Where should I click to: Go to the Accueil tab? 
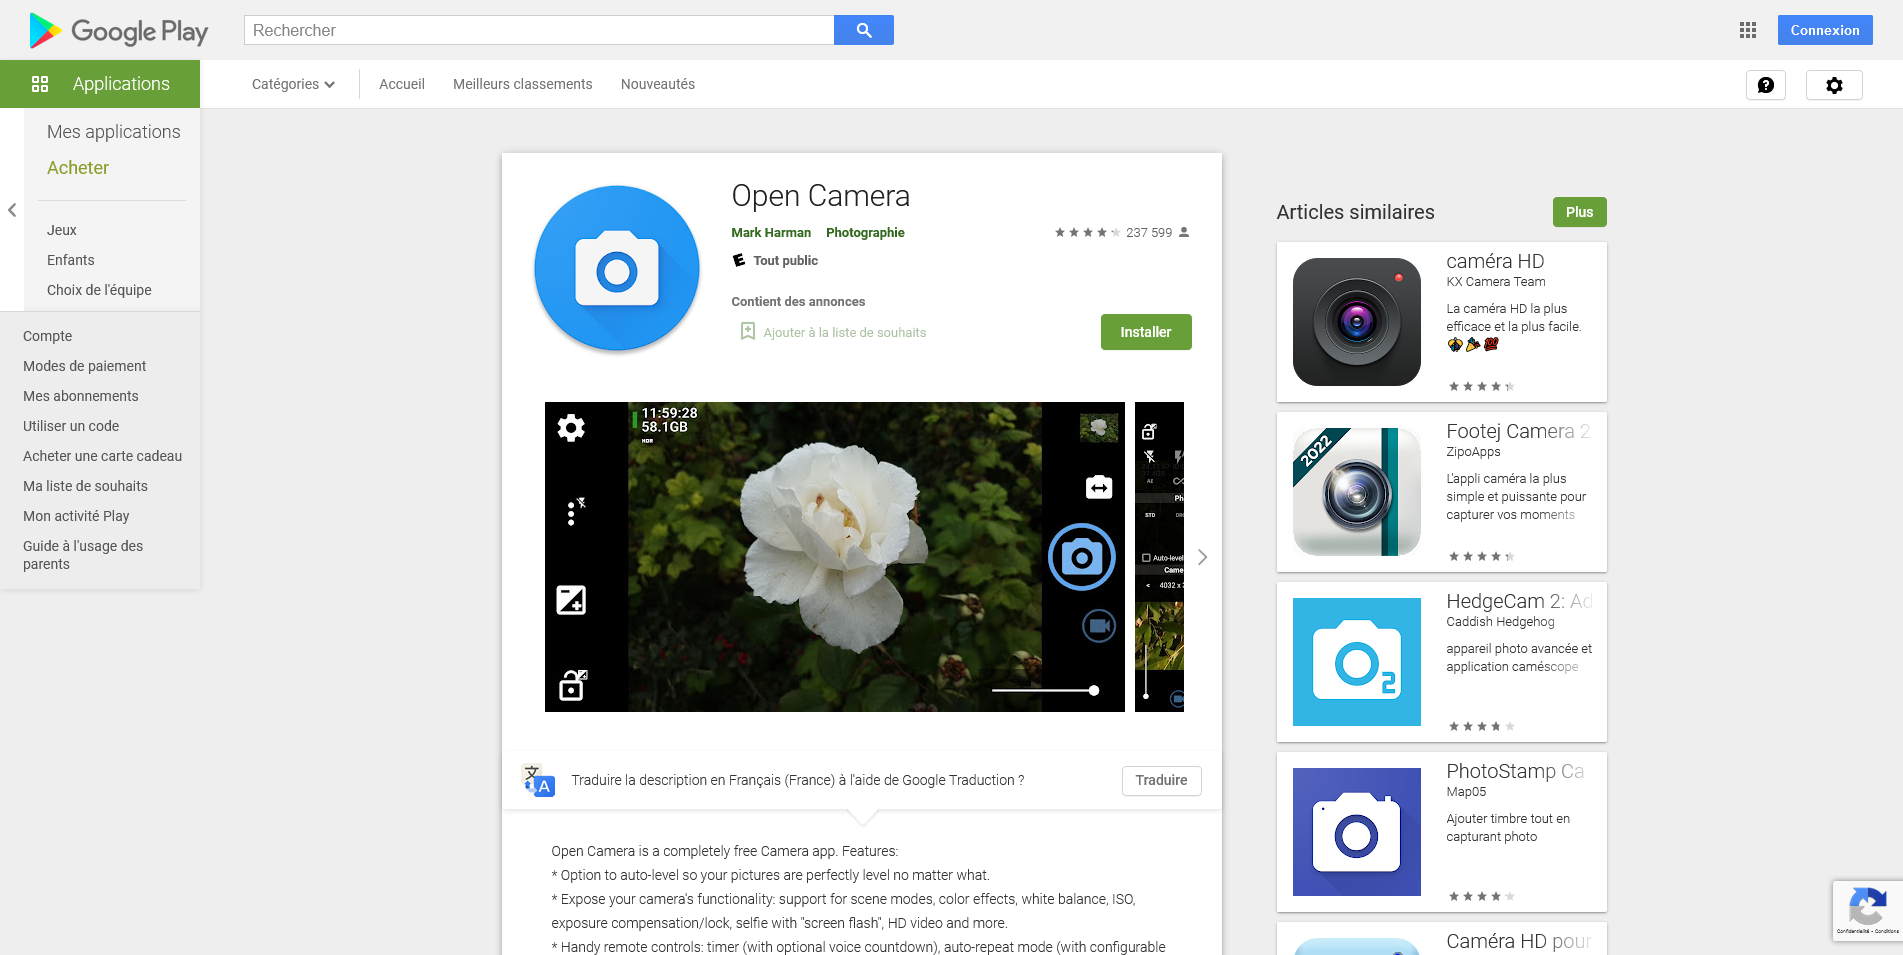402,84
